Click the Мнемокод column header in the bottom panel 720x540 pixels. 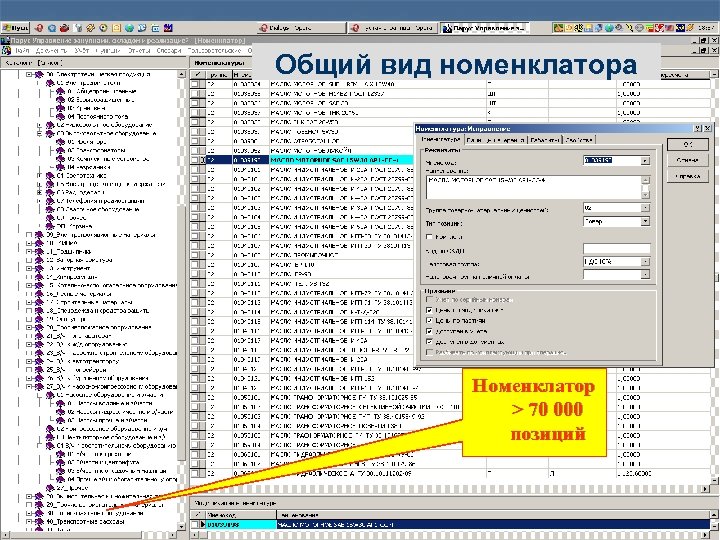(241, 515)
